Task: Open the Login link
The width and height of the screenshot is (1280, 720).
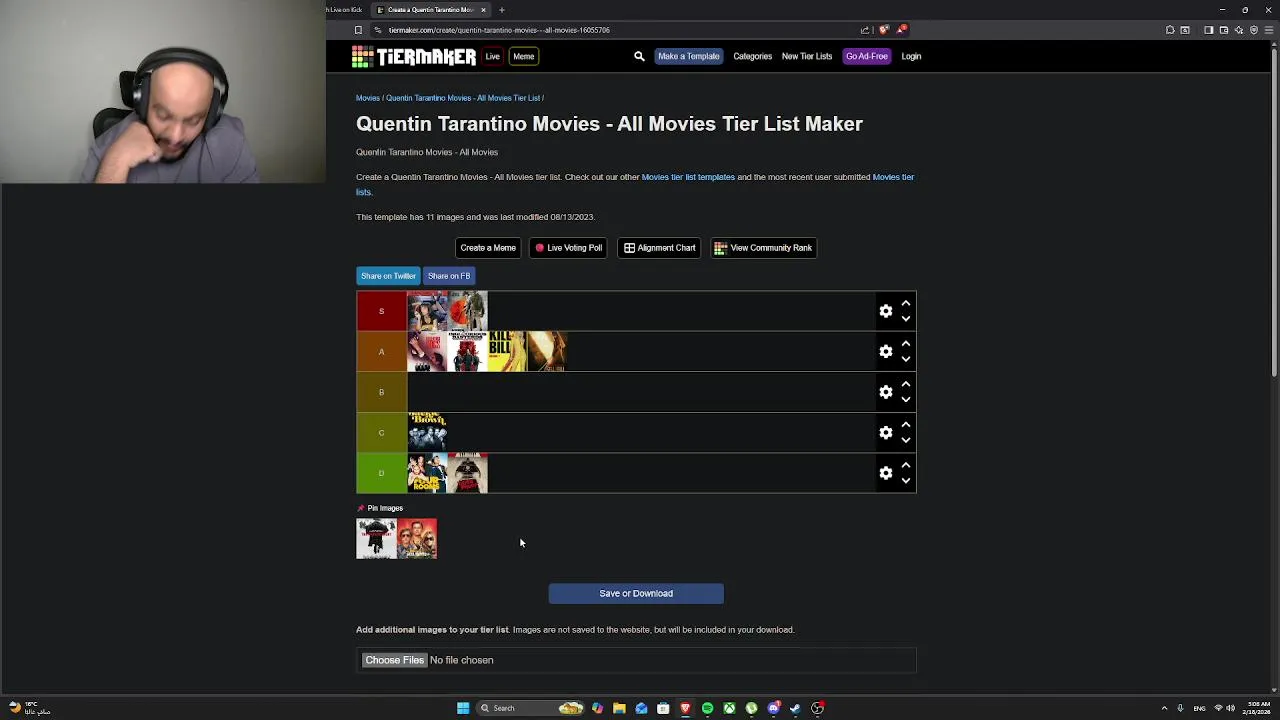Action: pos(911,57)
